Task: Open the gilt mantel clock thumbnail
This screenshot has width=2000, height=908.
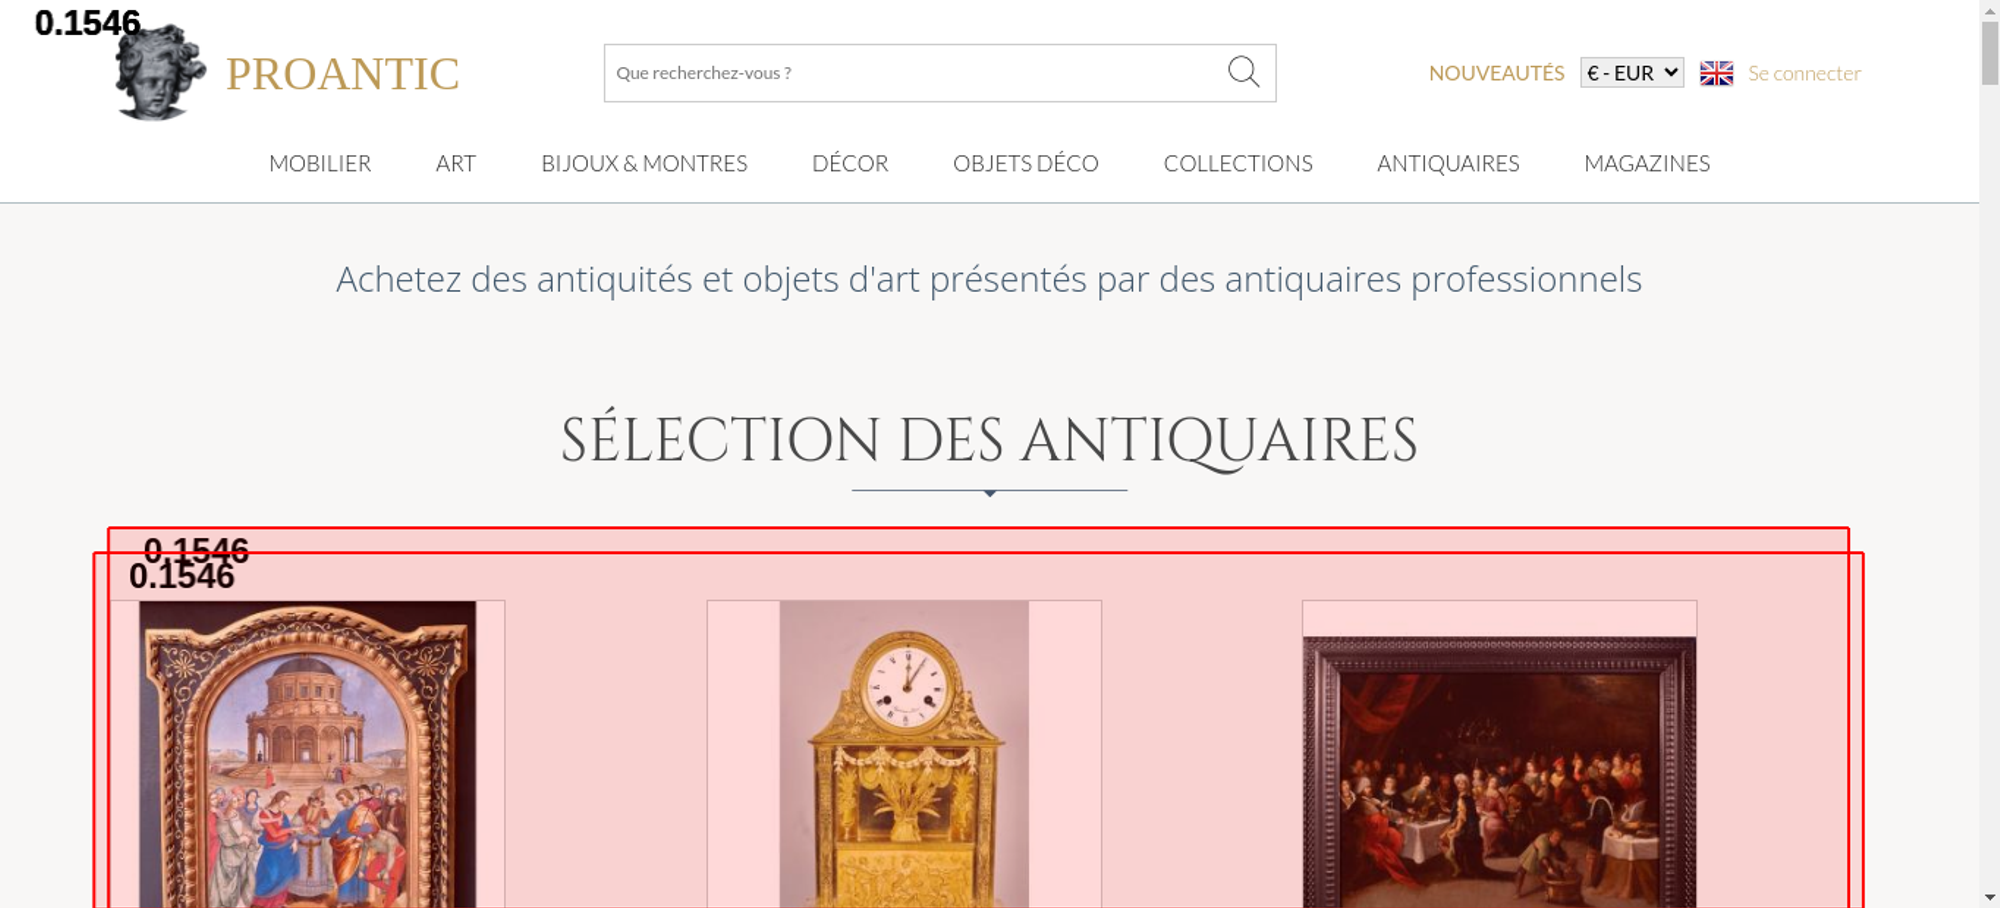Action: (904, 754)
